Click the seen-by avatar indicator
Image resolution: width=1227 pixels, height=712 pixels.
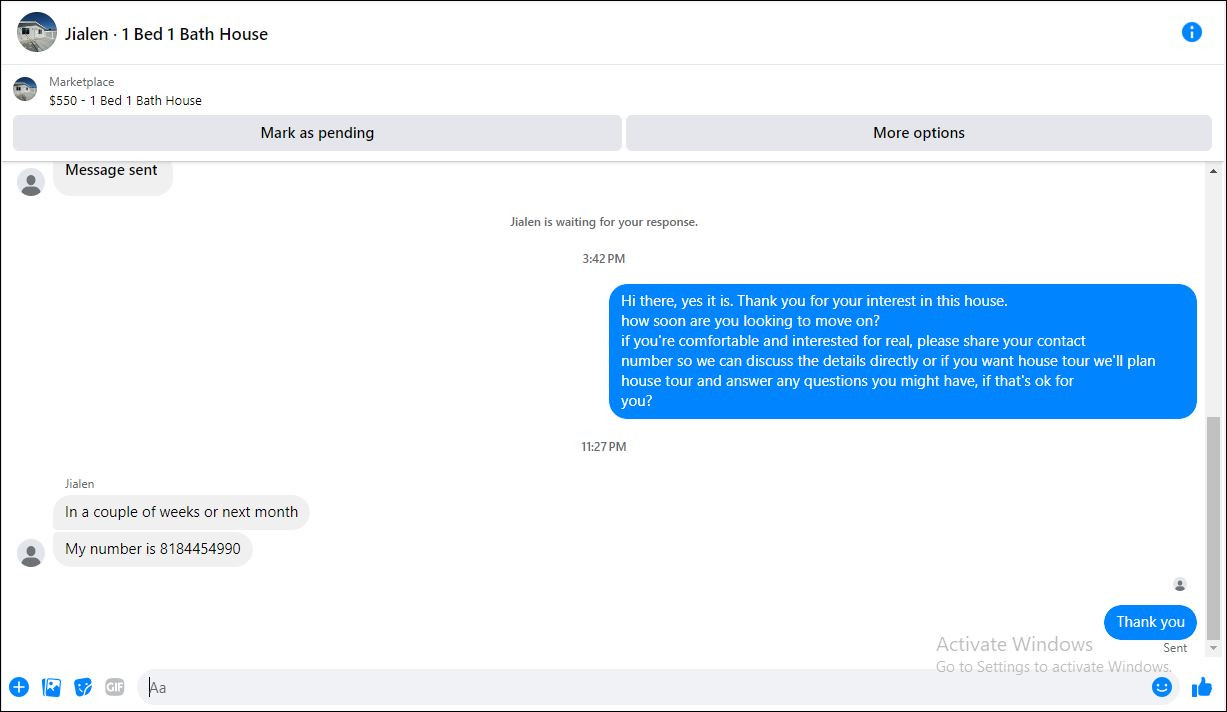tap(1180, 584)
